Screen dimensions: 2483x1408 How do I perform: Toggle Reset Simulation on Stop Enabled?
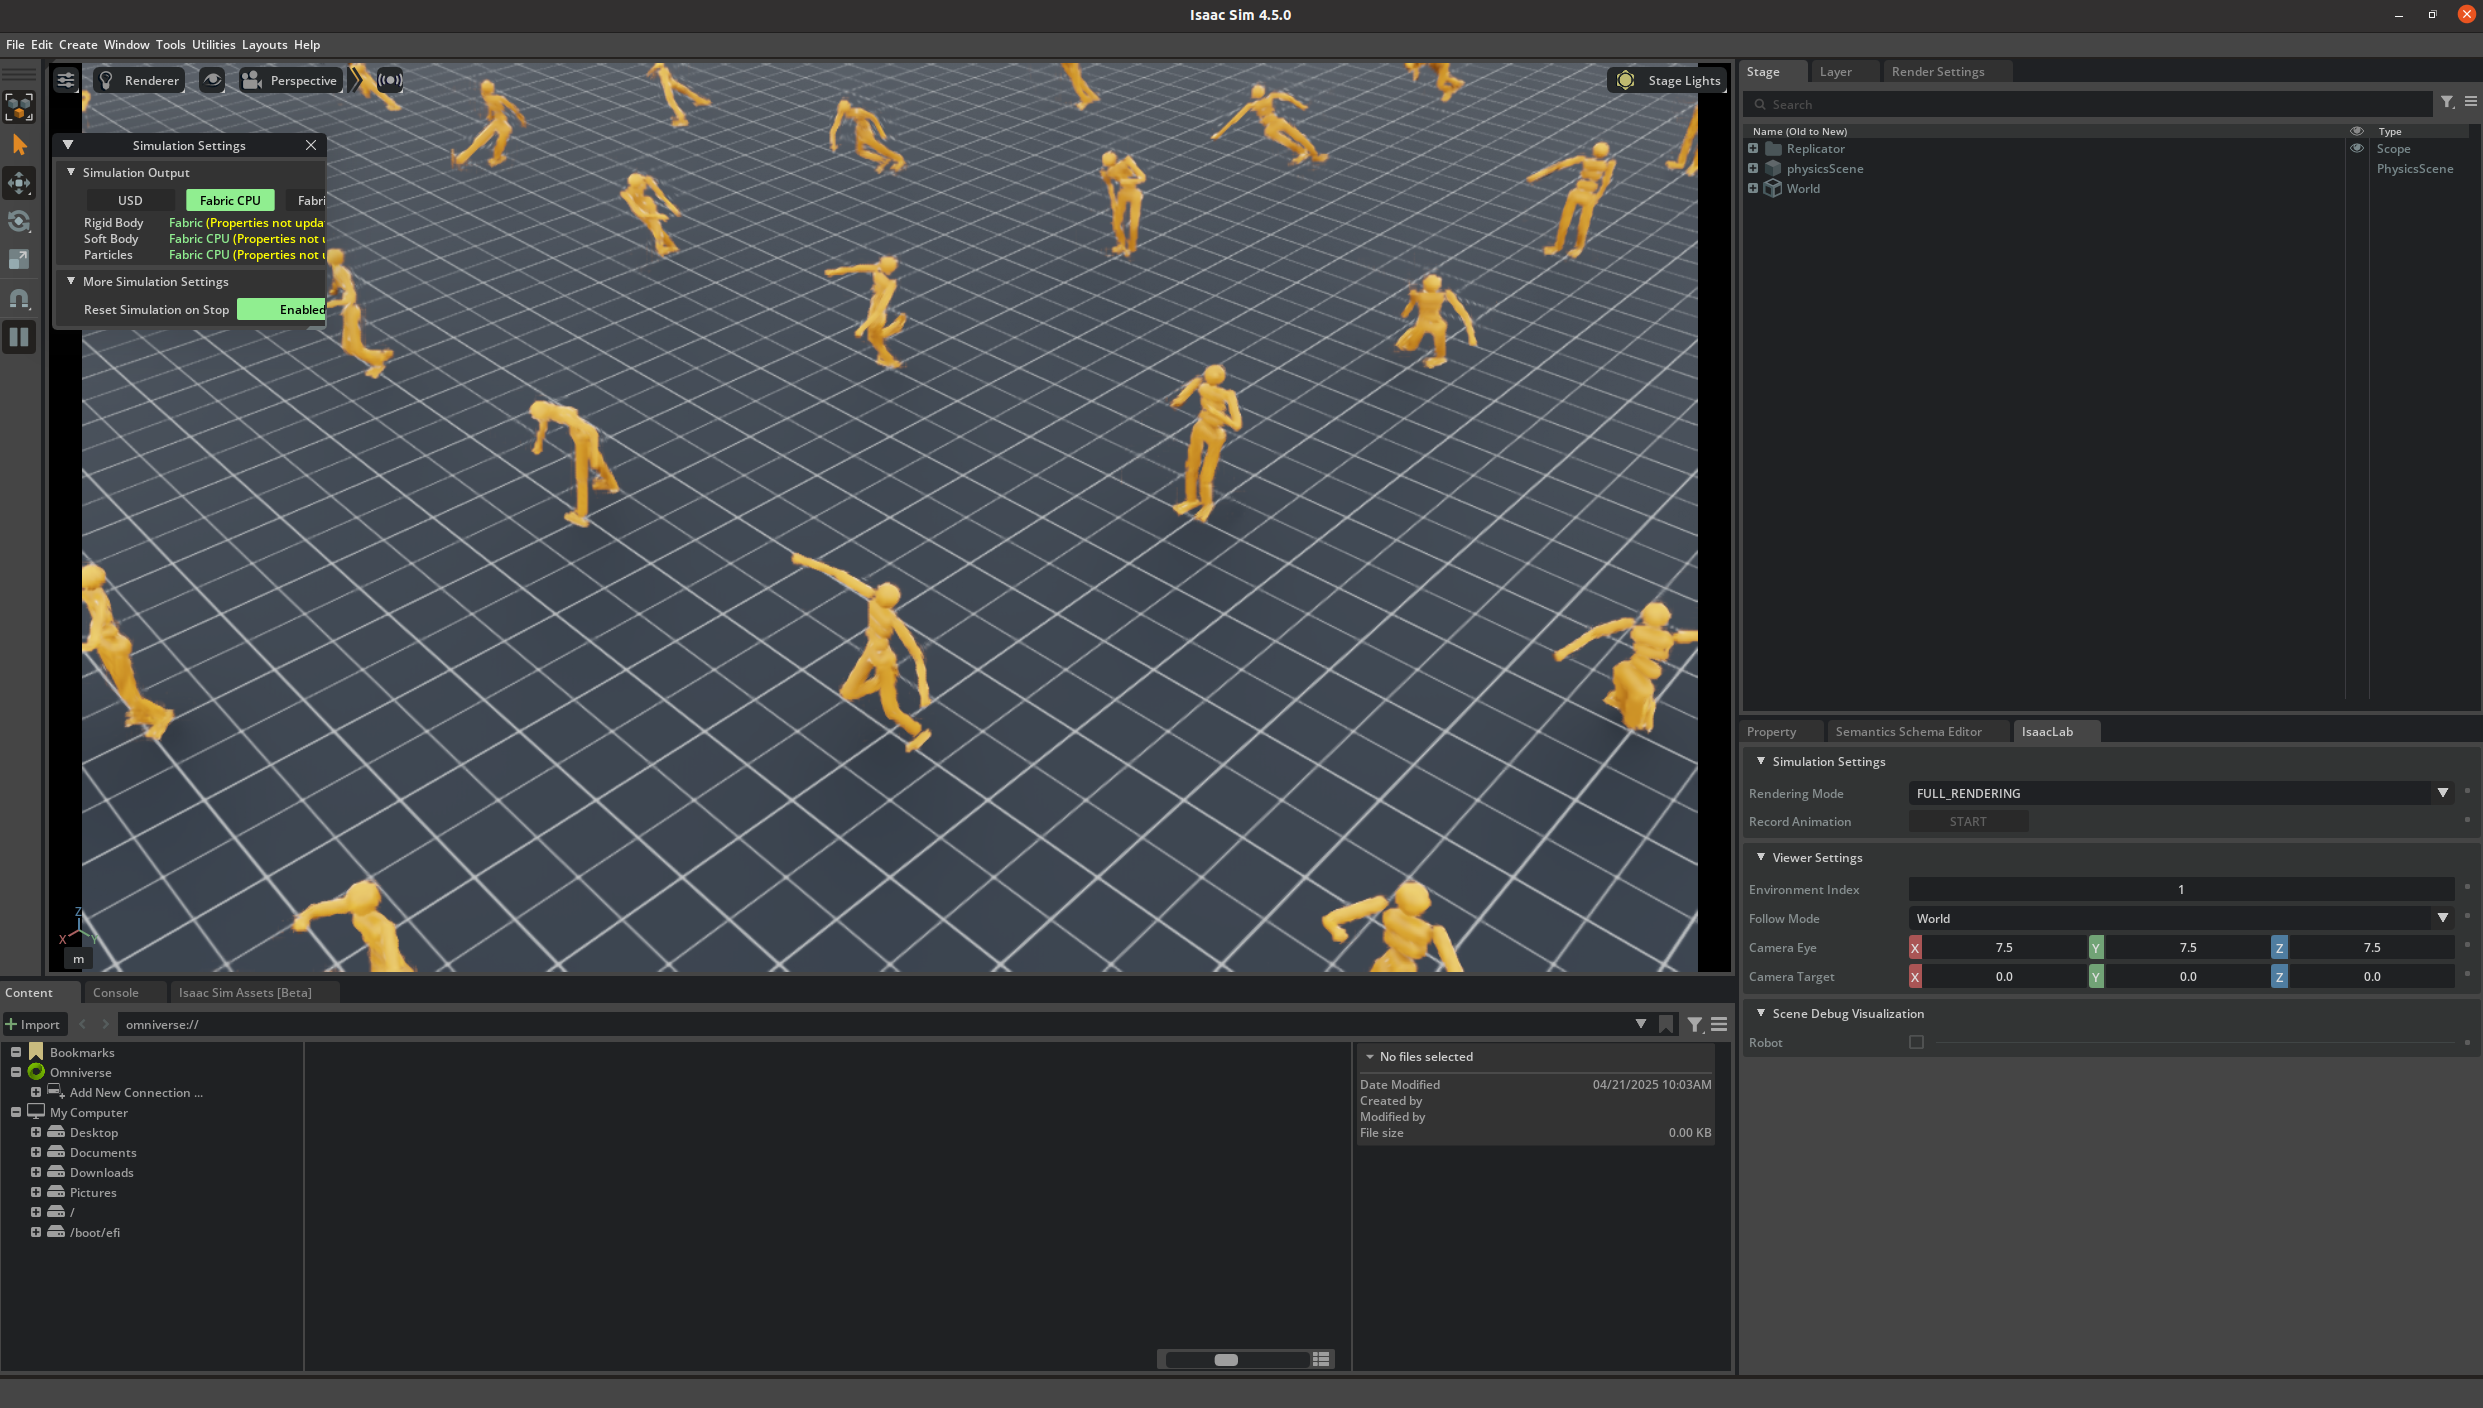284,310
